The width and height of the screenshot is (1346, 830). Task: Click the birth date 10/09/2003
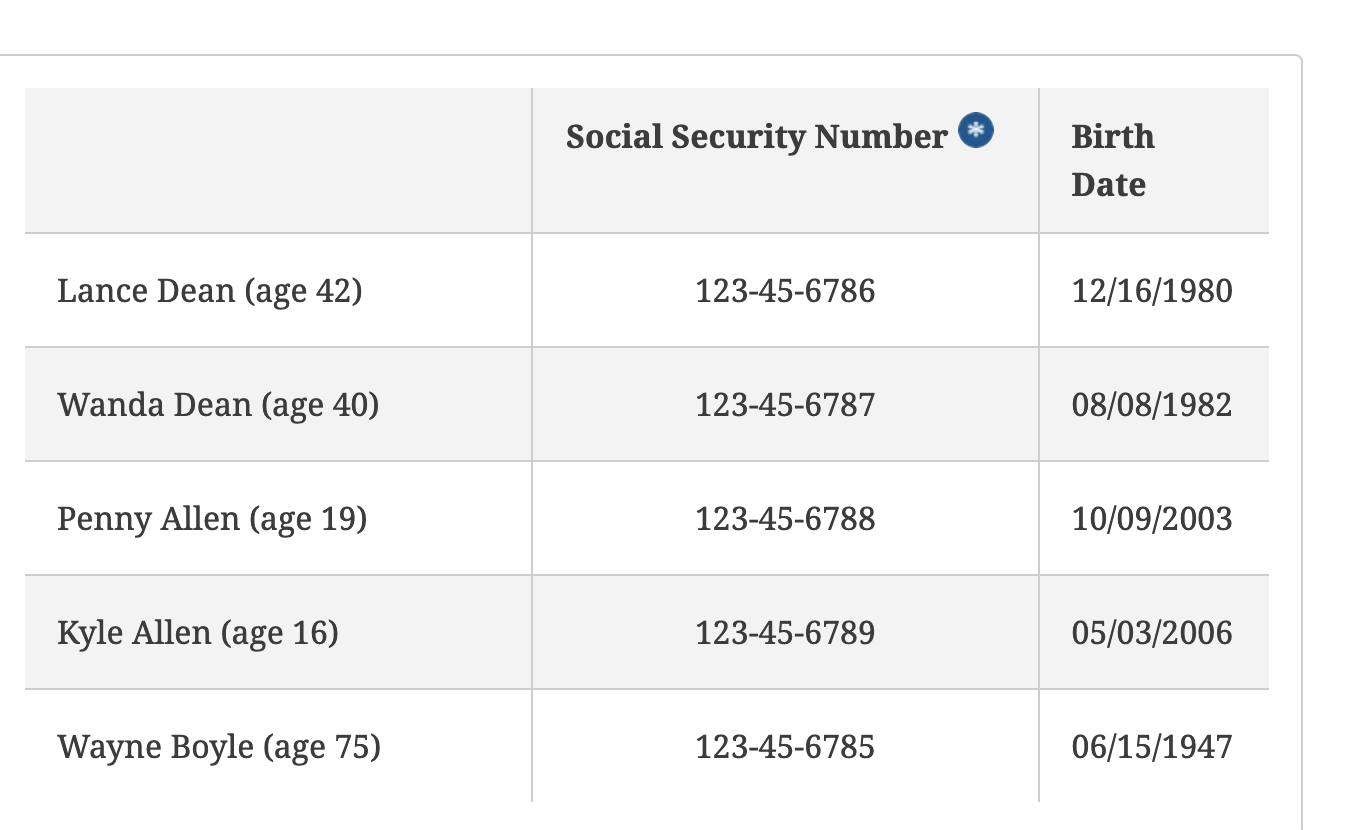click(x=1152, y=519)
